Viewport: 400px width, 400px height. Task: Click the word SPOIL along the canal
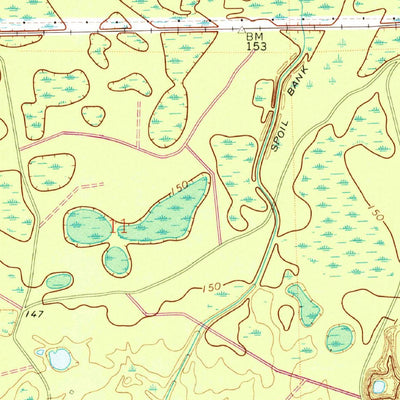[x=279, y=136]
